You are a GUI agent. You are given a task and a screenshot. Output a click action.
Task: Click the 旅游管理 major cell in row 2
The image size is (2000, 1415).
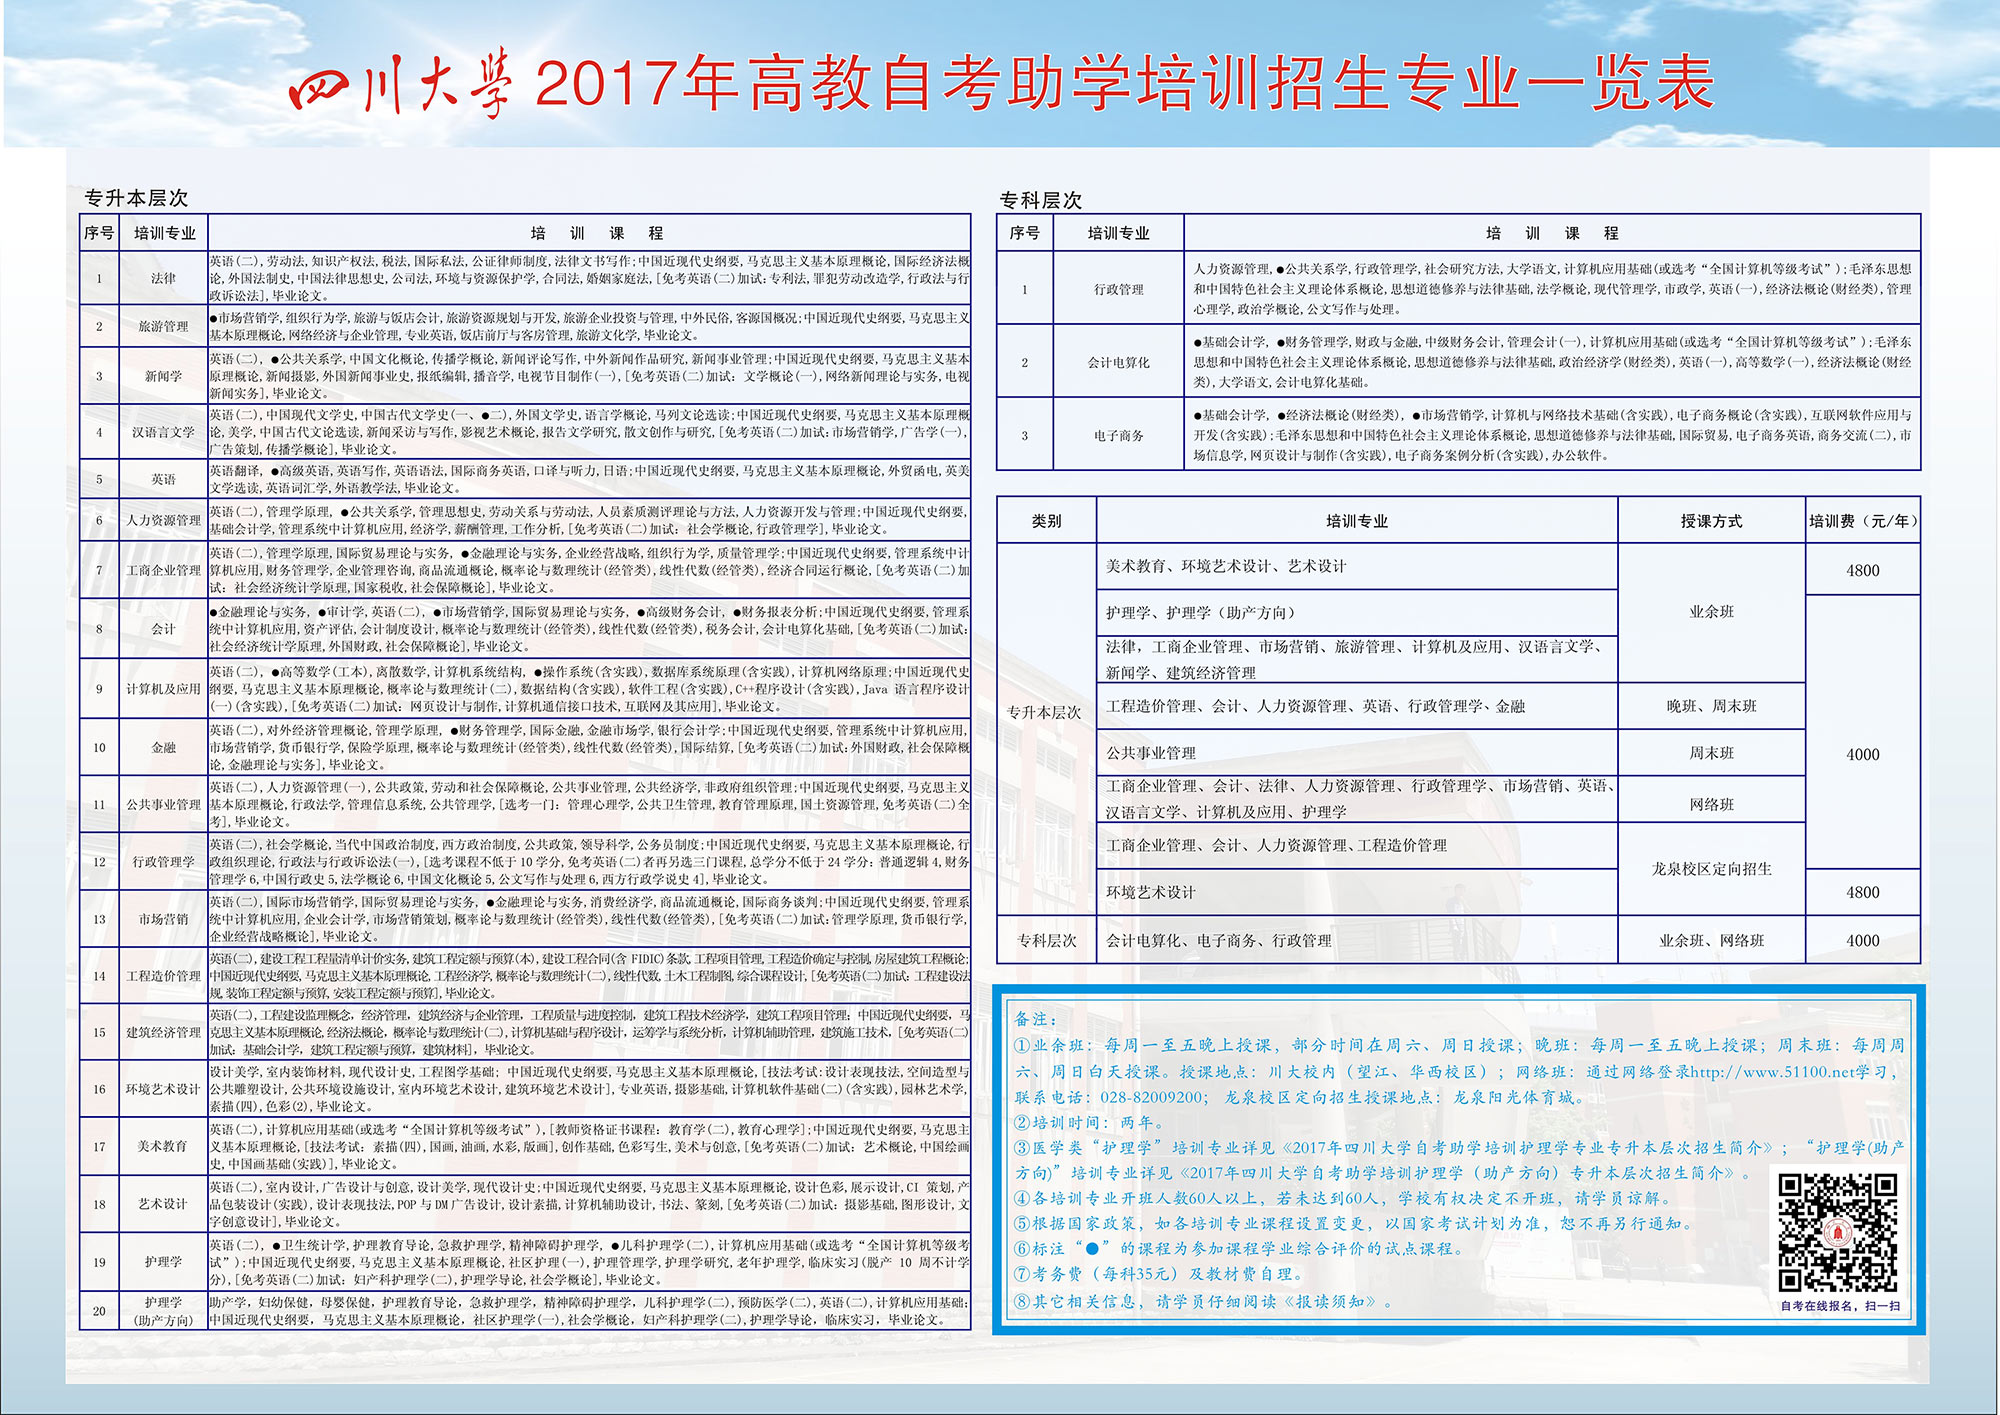pyautogui.click(x=163, y=326)
